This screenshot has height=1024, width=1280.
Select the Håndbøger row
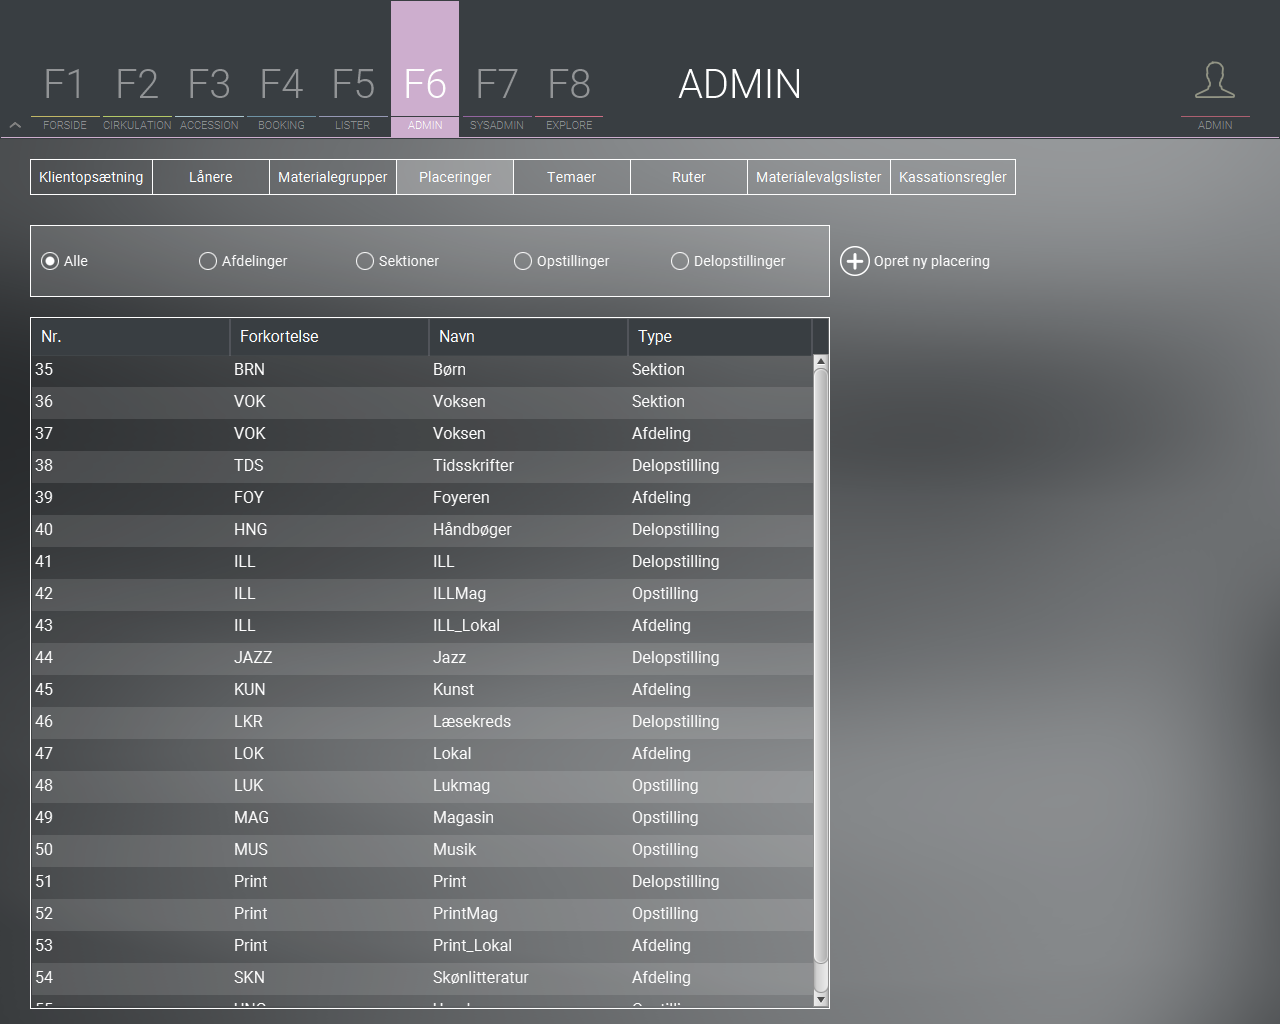click(x=422, y=529)
